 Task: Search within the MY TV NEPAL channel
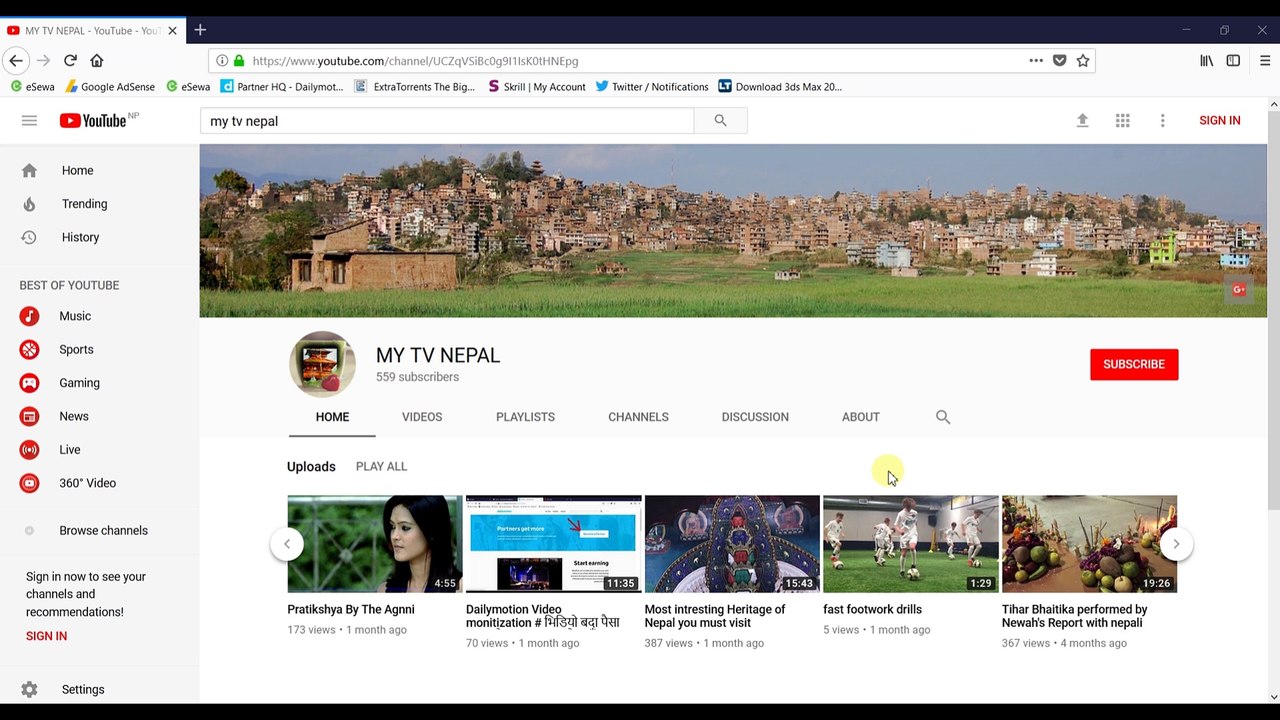pos(943,417)
